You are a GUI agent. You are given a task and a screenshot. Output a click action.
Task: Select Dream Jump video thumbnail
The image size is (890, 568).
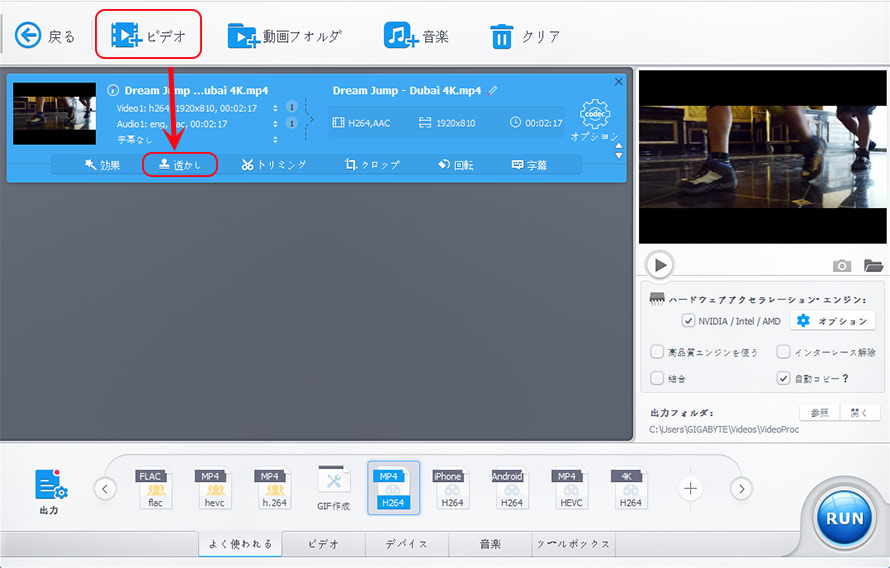[x=54, y=113]
